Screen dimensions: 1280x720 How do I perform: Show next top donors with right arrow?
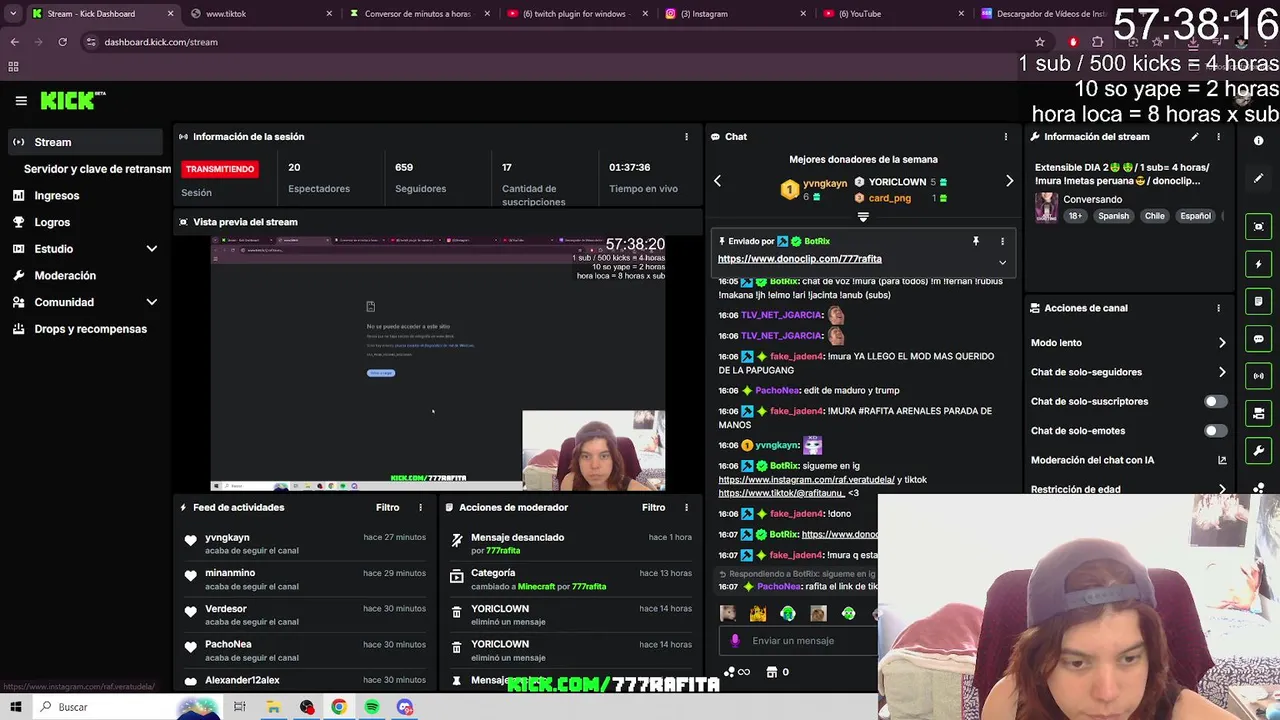[1009, 181]
